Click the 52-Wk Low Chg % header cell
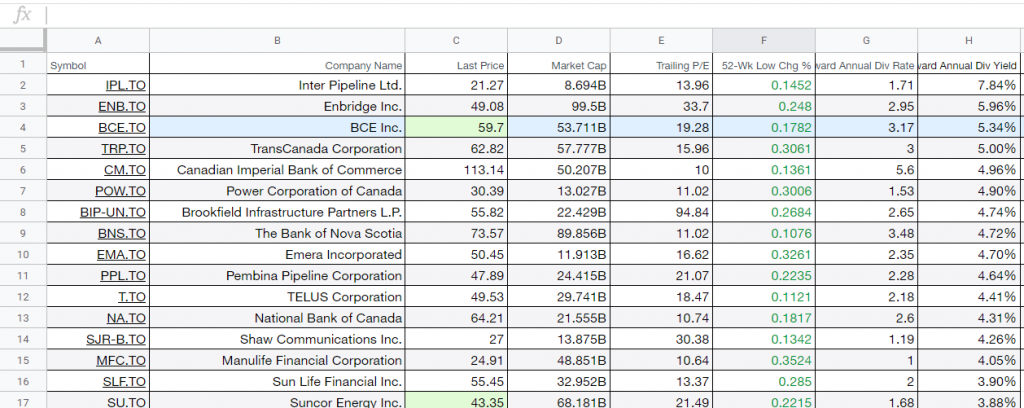Viewport: 1024px width, 408px height. (764, 64)
